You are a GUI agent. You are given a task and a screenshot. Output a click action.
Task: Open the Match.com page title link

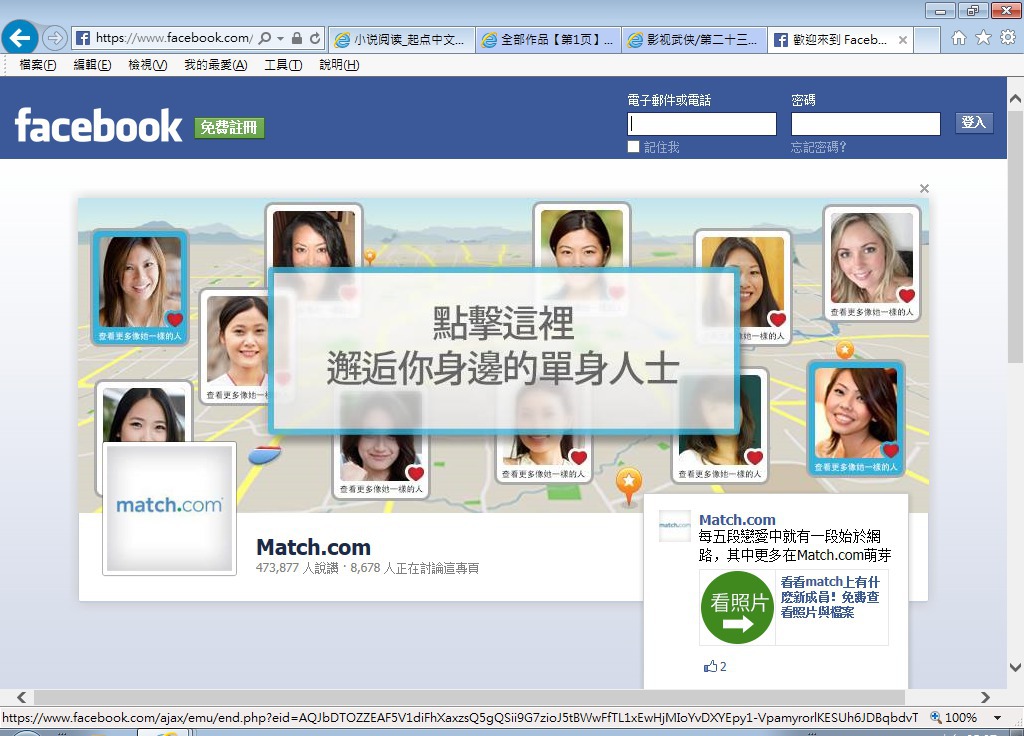(313, 547)
